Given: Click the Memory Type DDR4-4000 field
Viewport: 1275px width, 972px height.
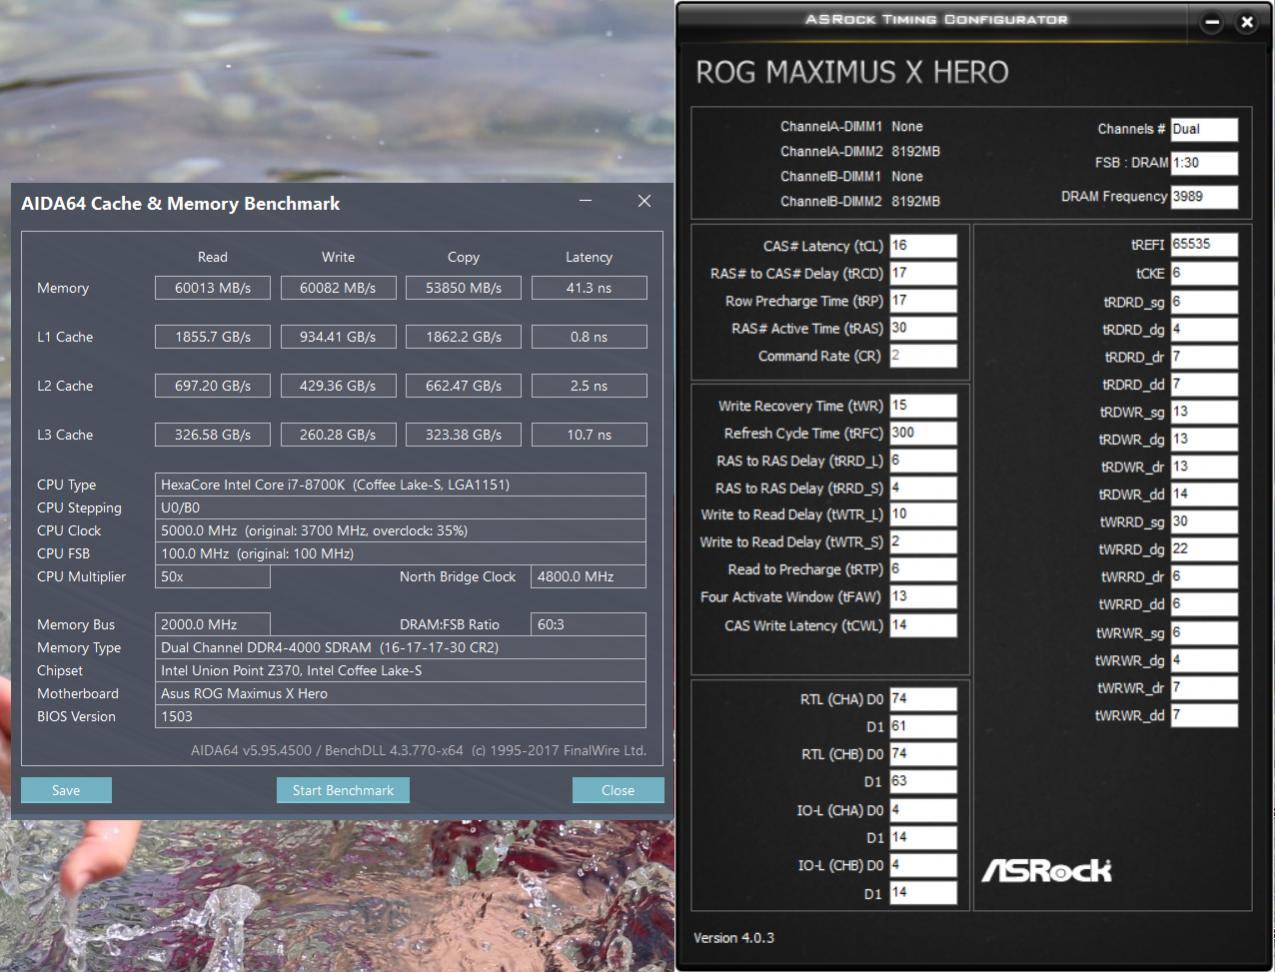Looking at the screenshot, I should pyautogui.click(x=400, y=648).
